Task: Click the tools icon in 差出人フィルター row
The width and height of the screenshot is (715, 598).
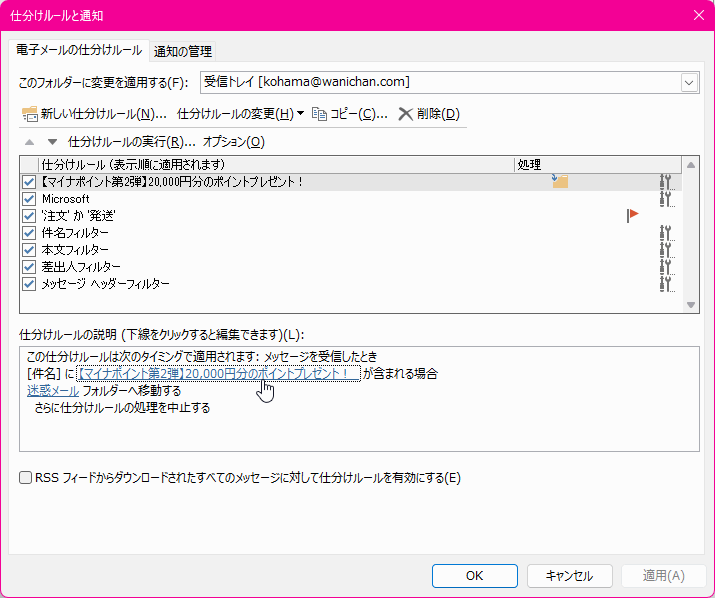Action: 666,267
